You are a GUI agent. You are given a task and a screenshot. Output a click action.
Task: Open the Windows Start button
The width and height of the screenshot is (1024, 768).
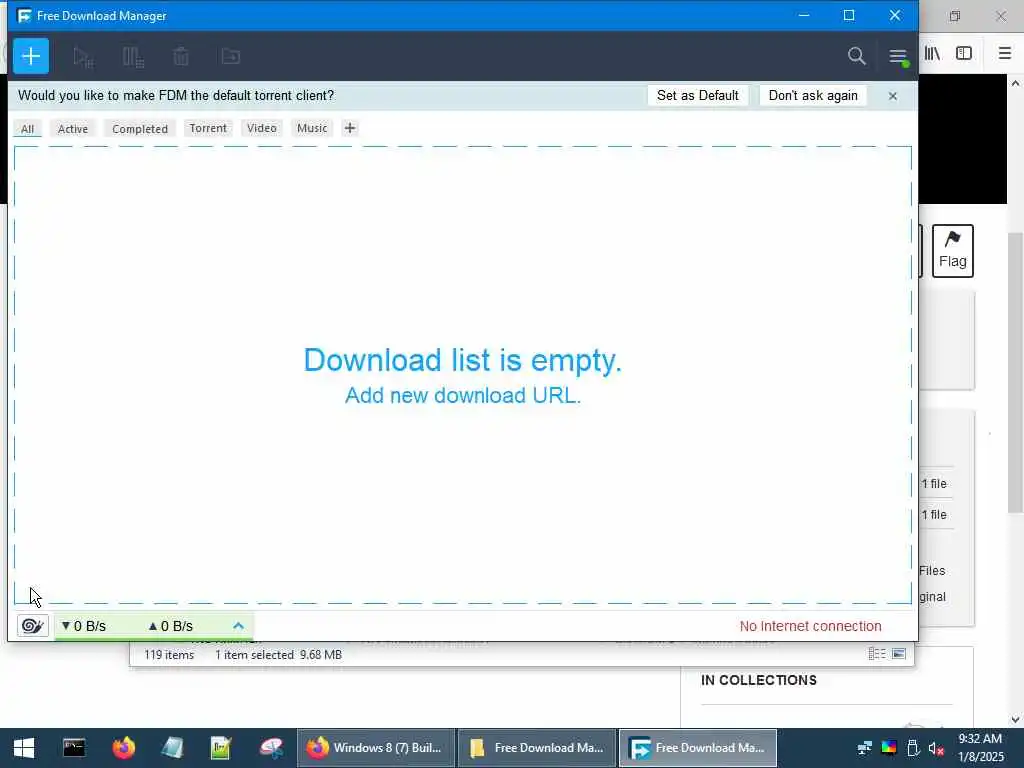coord(24,748)
